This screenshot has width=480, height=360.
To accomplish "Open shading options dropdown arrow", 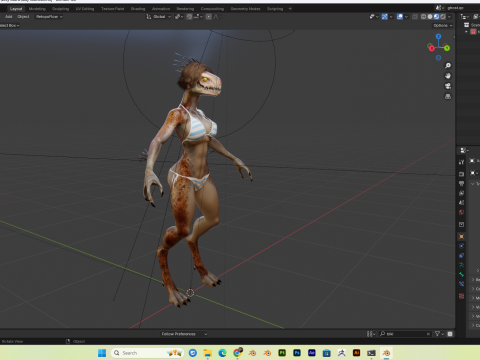I will tap(449, 17).
